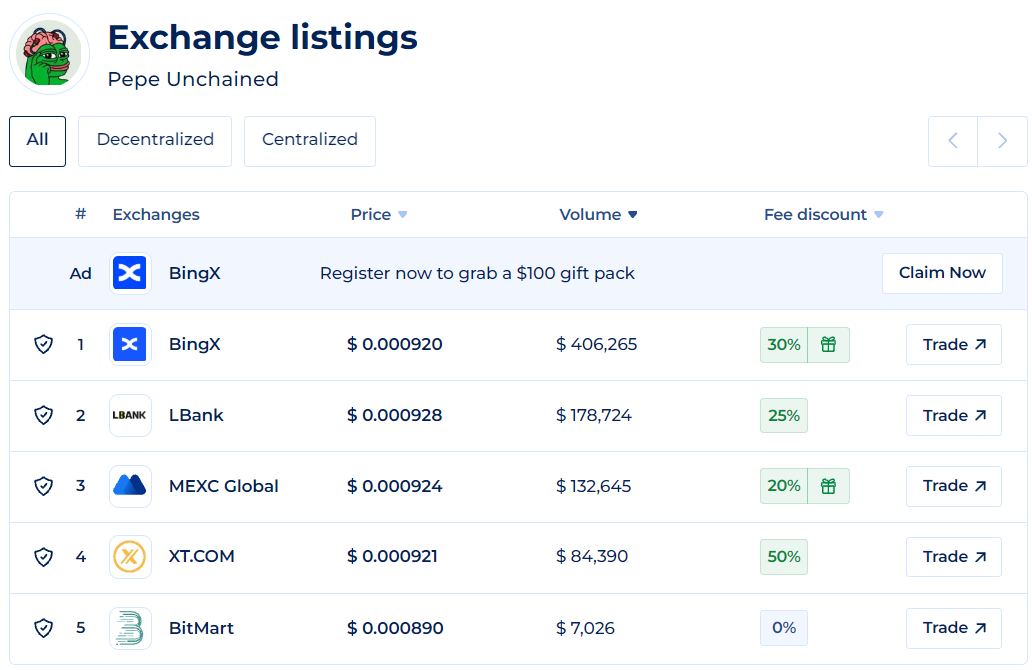Sort the table by Fee discount
This screenshot has height=670, width=1032.
(x=823, y=215)
